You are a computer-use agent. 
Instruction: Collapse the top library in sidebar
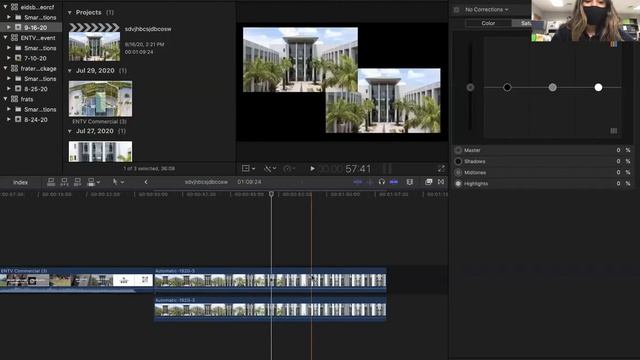tap(5, 7)
